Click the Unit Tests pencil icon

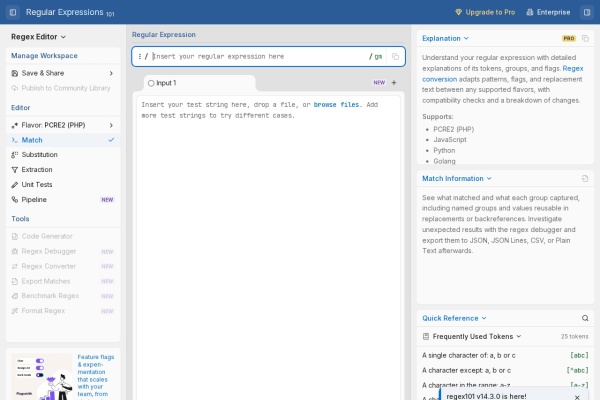click(15, 184)
